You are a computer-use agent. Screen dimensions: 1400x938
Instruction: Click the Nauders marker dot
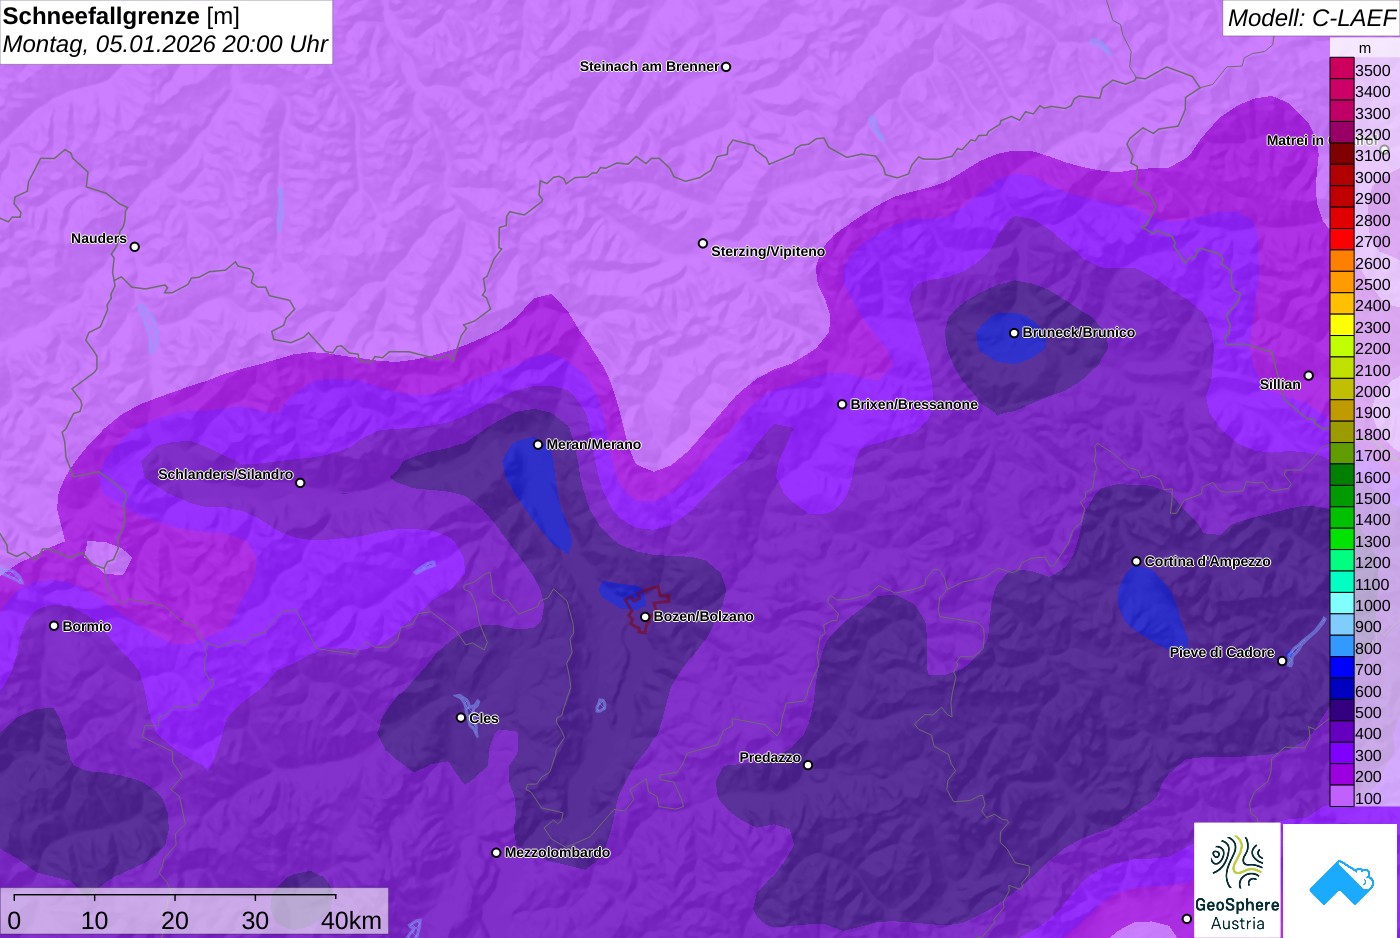click(x=135, y=247)
